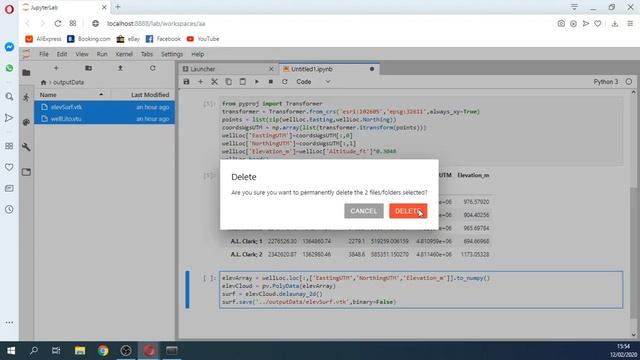Open the Edit menu
640x360 pixels.
tap(62, 54)
